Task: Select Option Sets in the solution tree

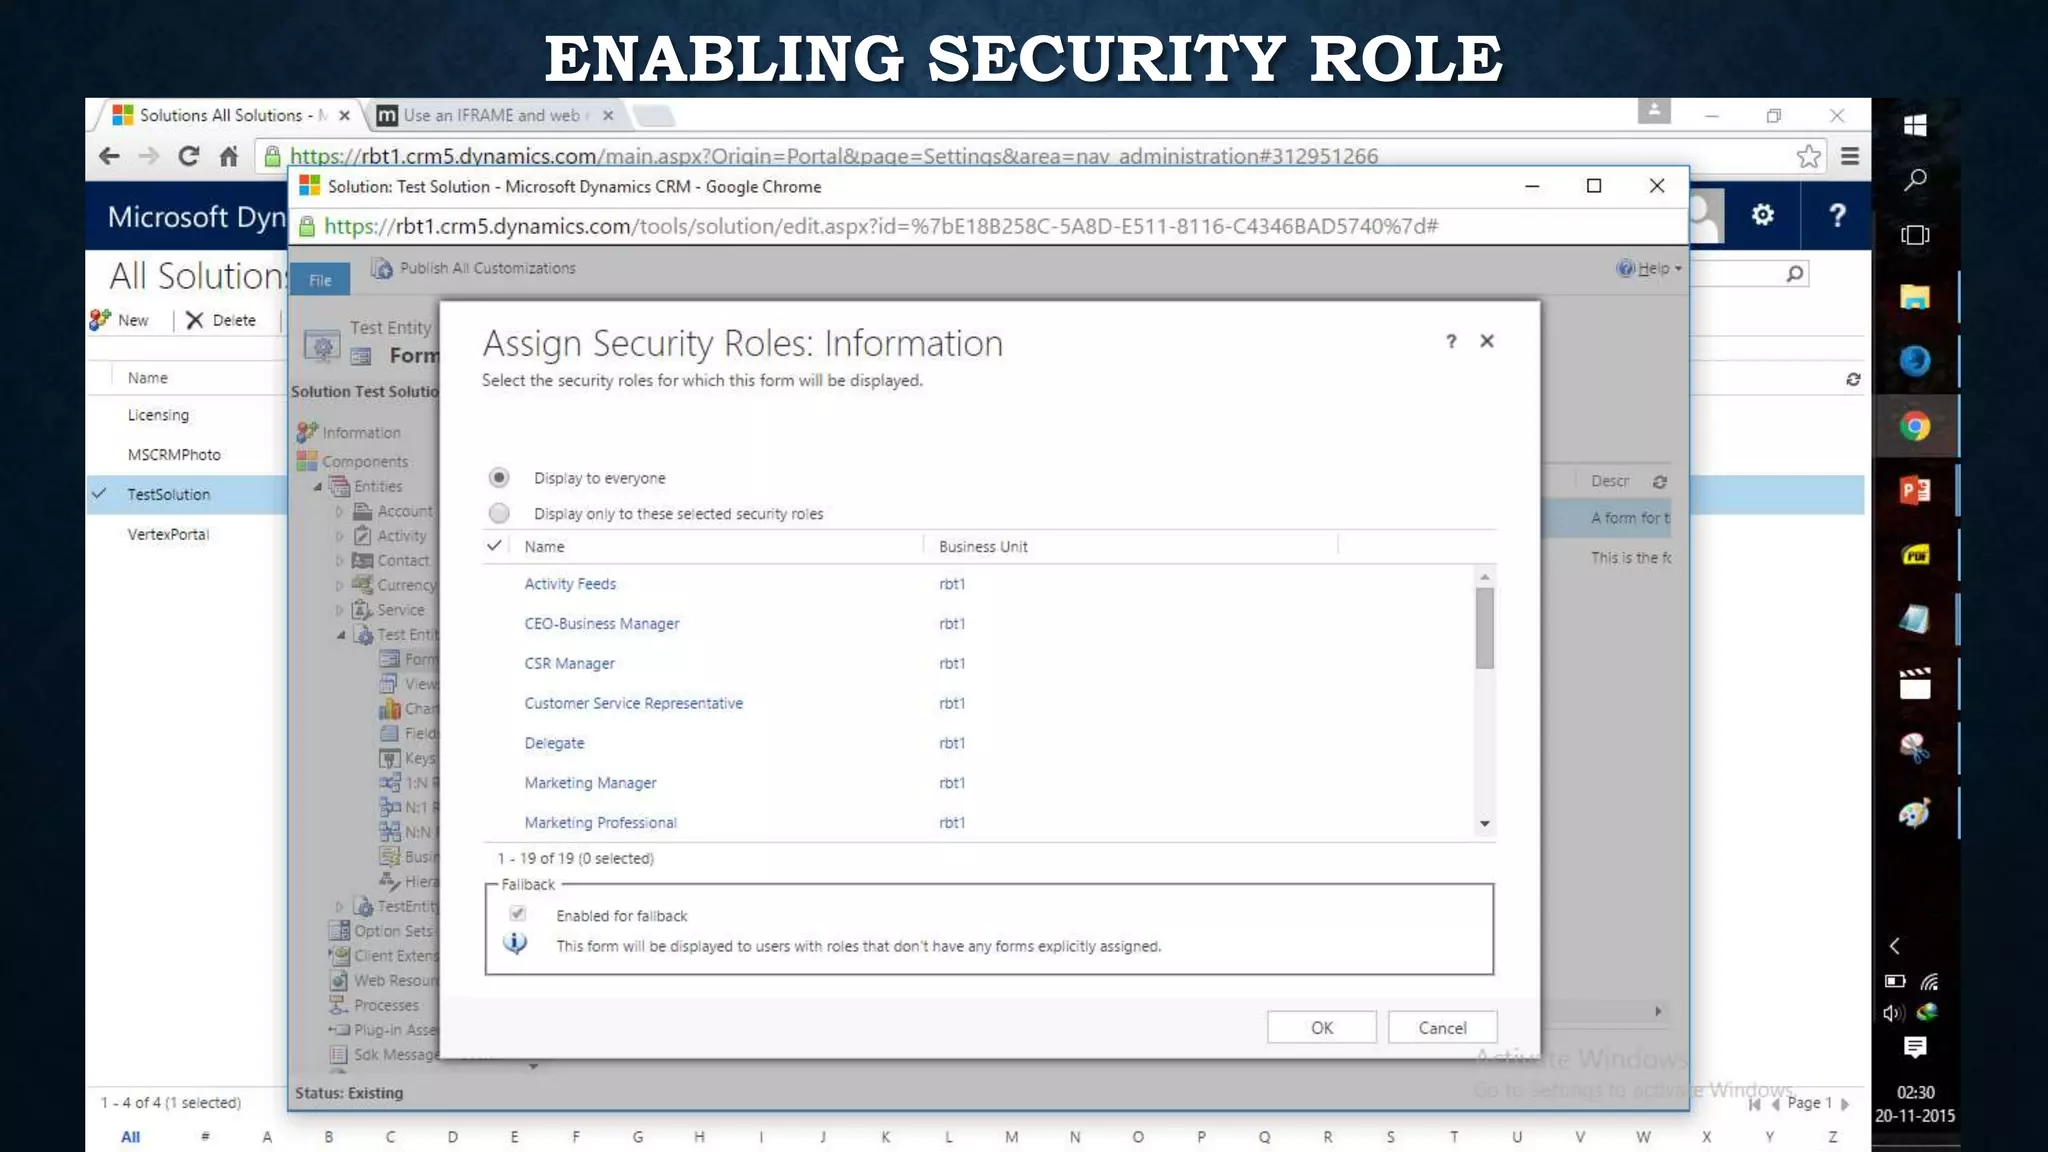Action: (382, 931)
